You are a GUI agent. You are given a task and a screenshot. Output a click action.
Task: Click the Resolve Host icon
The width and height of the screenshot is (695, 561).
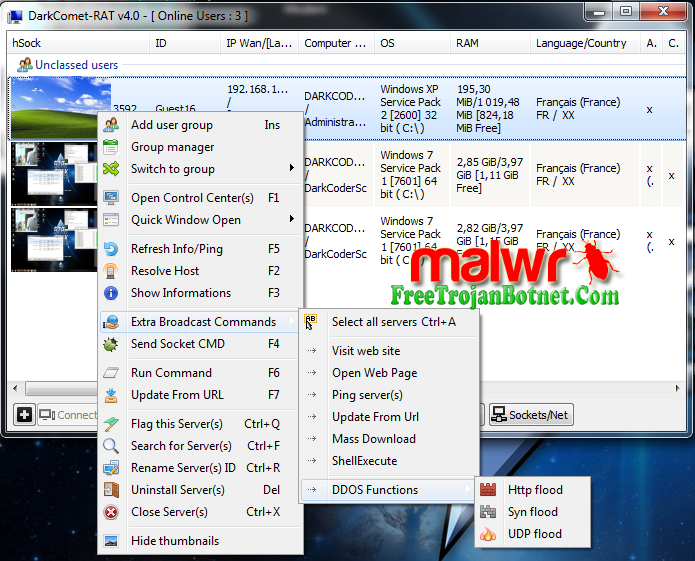(x=111, y=271)
